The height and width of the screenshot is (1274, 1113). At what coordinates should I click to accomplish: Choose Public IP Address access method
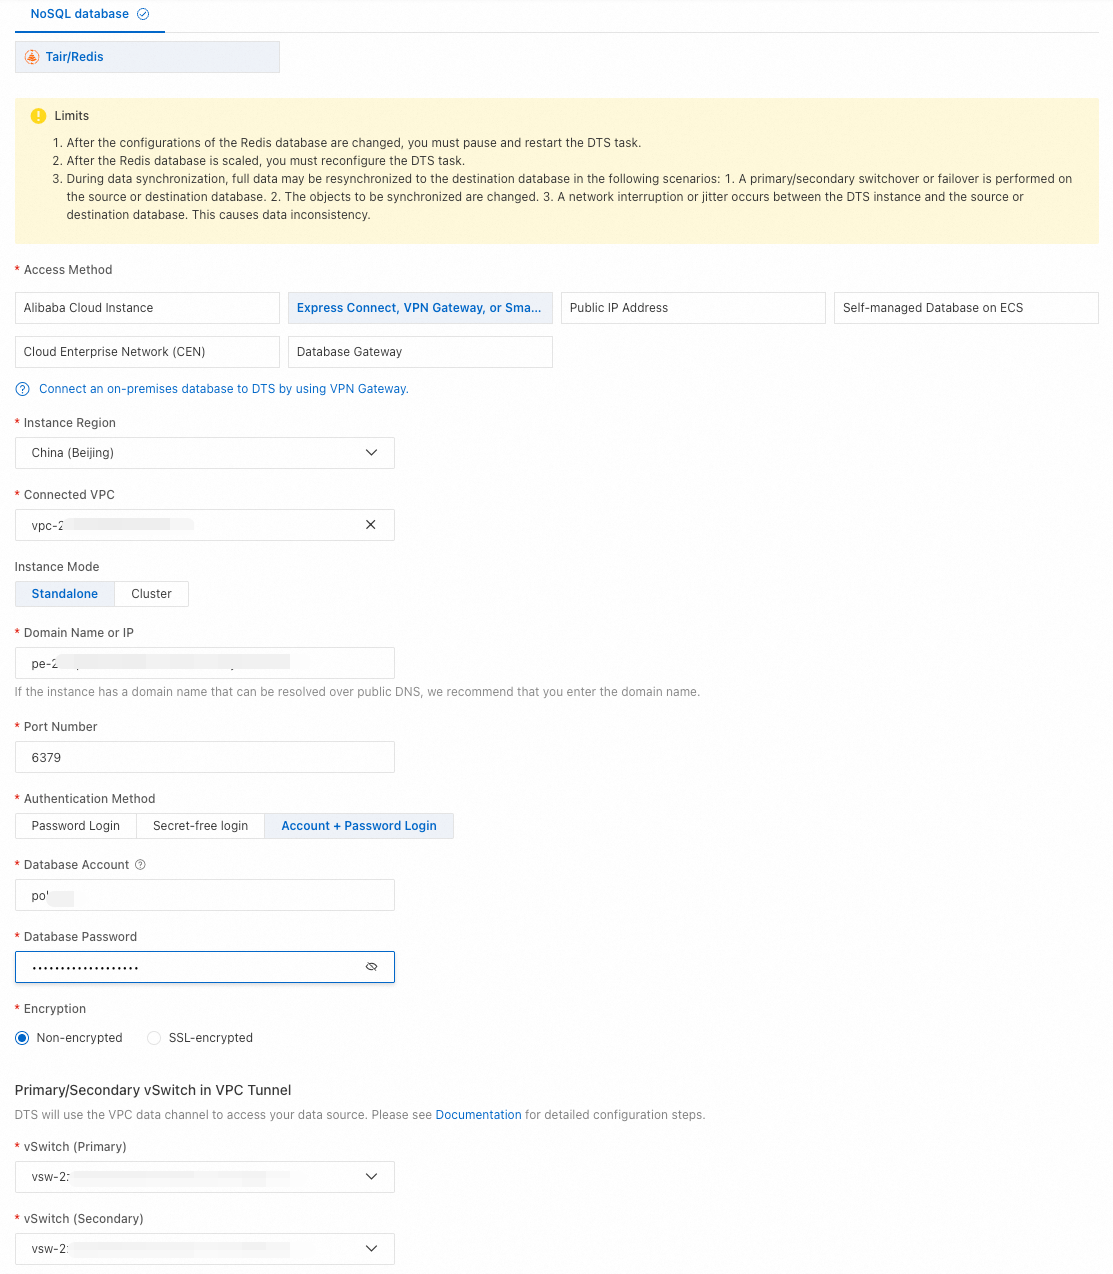tap(693, 308)
